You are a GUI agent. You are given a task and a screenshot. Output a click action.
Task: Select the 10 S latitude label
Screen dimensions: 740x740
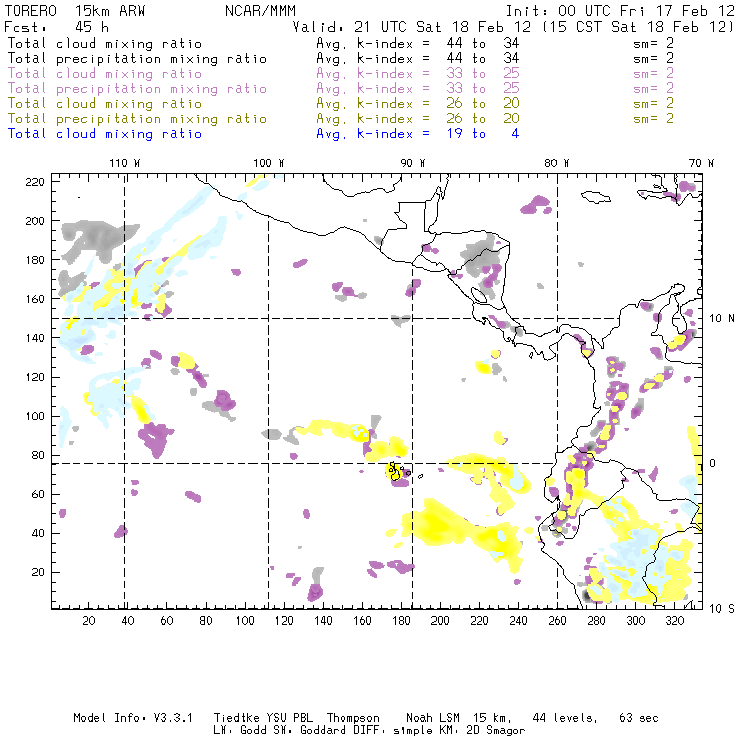click(x=721, y=608)
